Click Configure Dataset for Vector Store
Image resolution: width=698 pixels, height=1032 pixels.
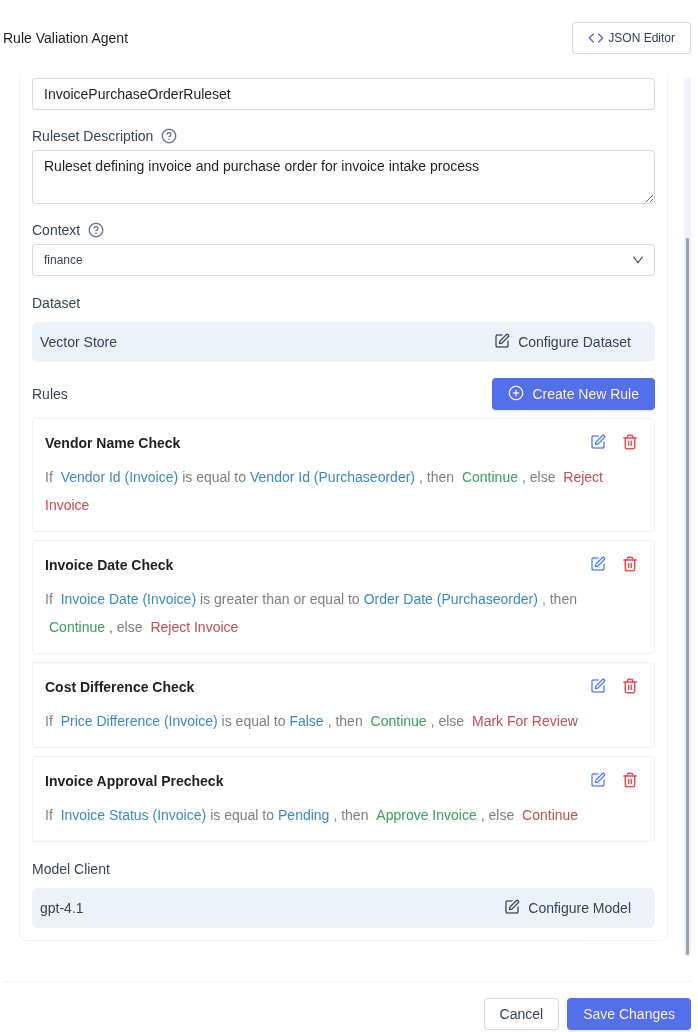click(x=563, y=342)
